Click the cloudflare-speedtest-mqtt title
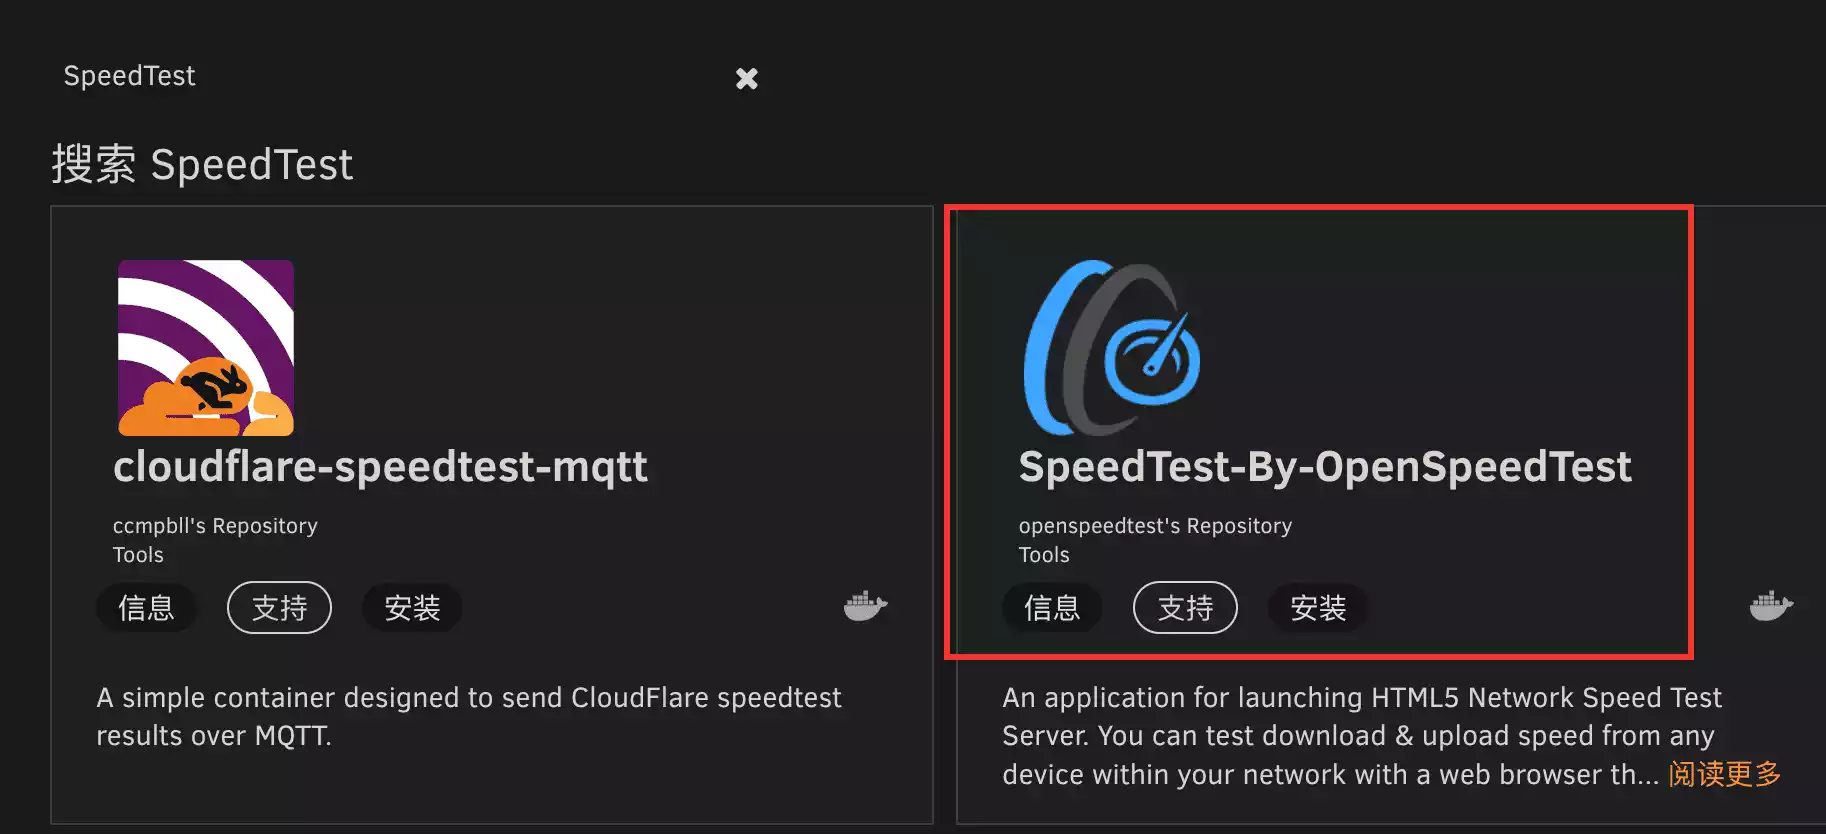 [380, 467]
